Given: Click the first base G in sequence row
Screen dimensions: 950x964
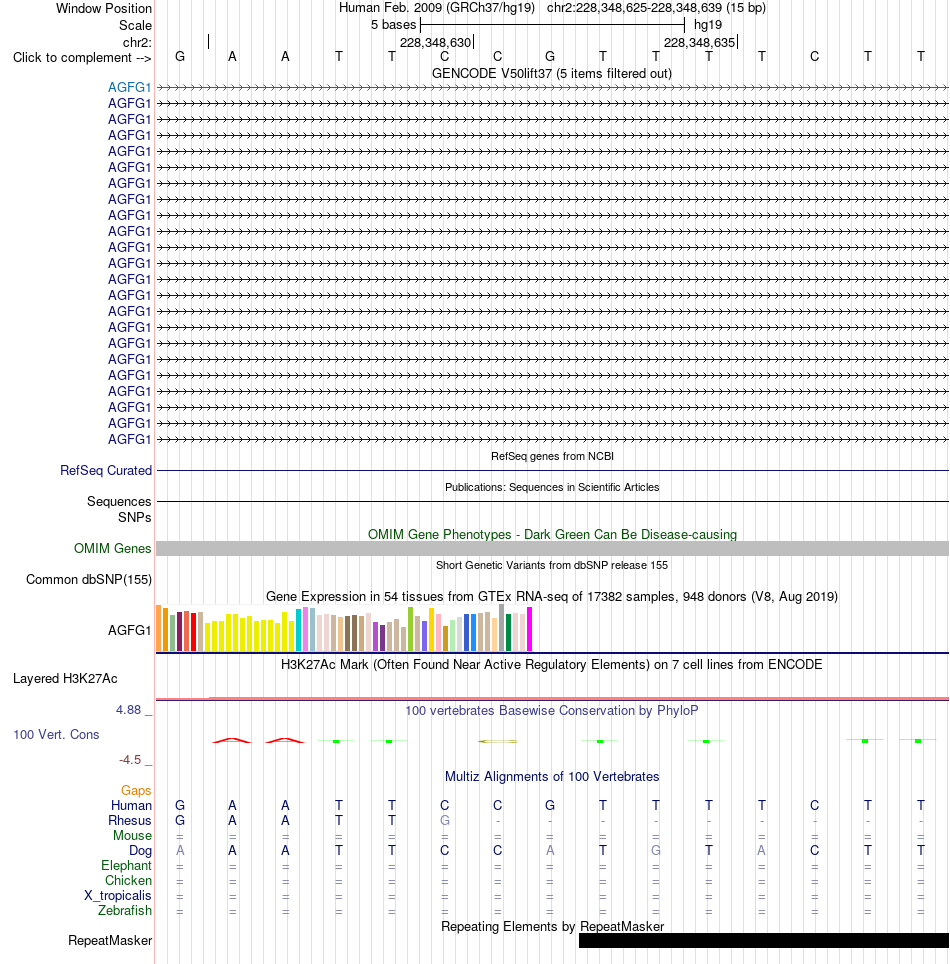Looking at the screenshot, I should pyautogui.click(x=180, y=57).
